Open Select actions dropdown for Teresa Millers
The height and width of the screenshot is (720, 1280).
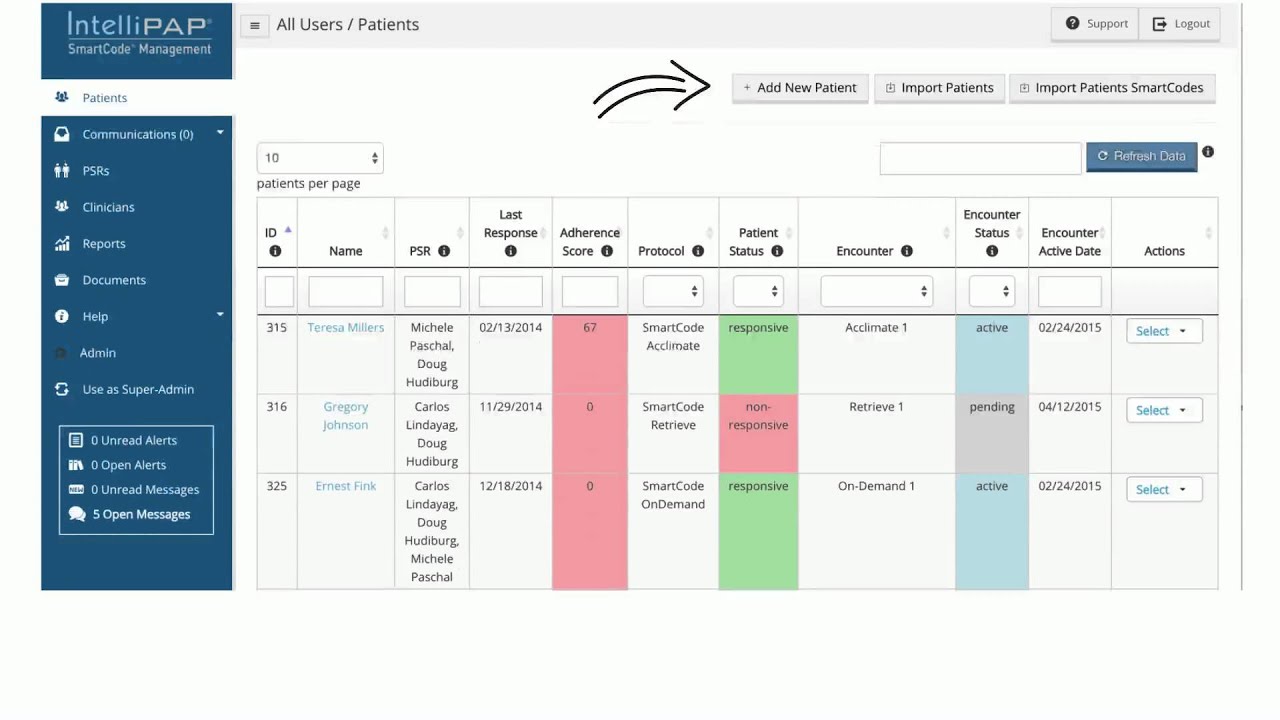point(1164,331)
